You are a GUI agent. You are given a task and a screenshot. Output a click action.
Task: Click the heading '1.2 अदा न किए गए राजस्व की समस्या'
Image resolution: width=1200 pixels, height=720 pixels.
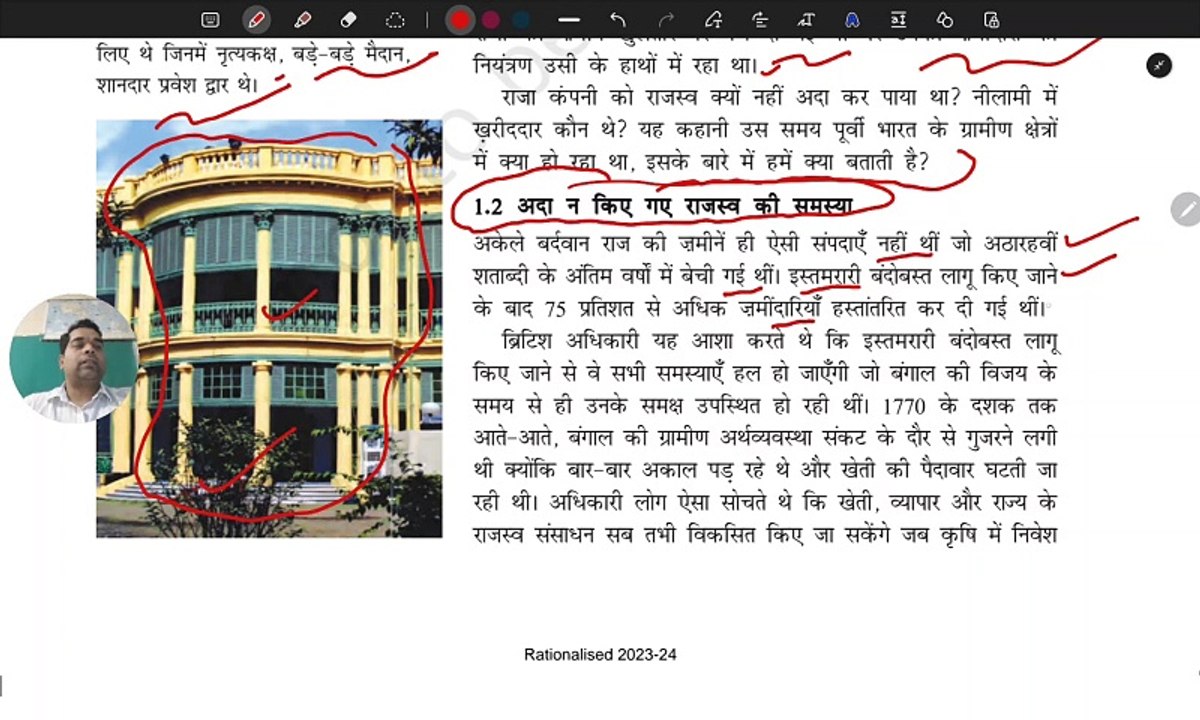663,206
